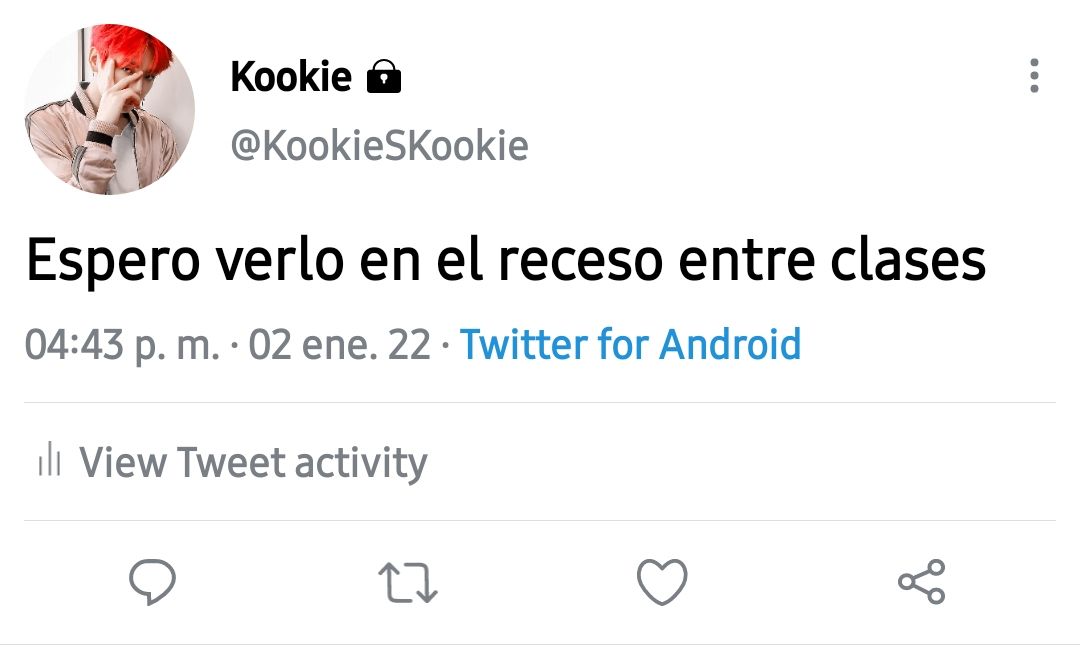Click the display name Kookie
The height and width of the screenshot is (659, 1080).
[x=291, y=76]
